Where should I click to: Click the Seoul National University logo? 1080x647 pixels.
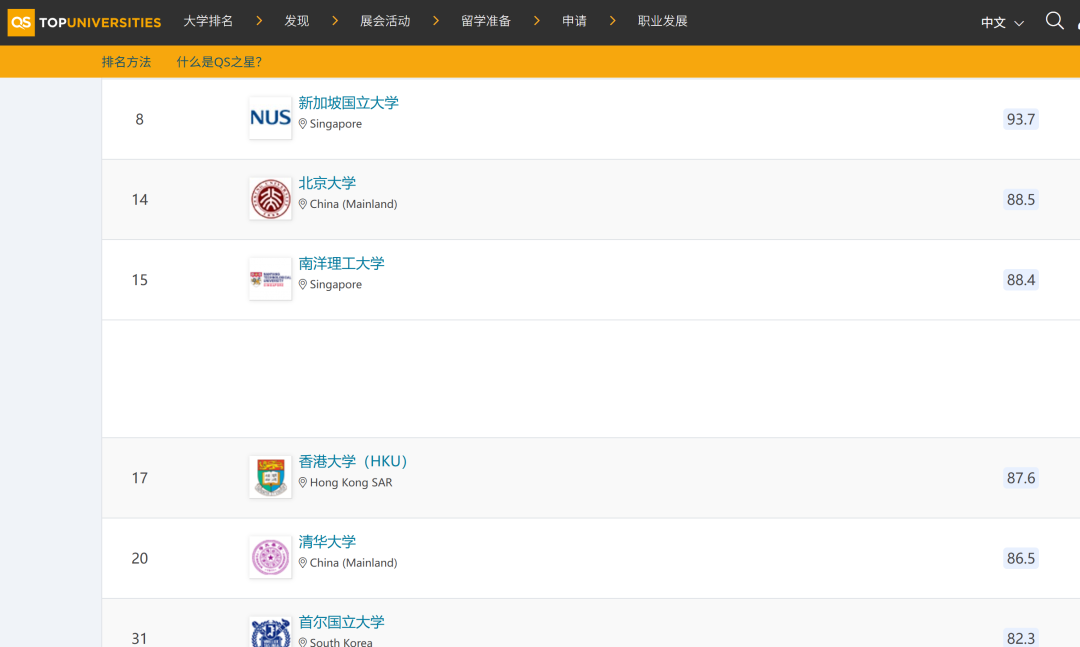point(270,633)
